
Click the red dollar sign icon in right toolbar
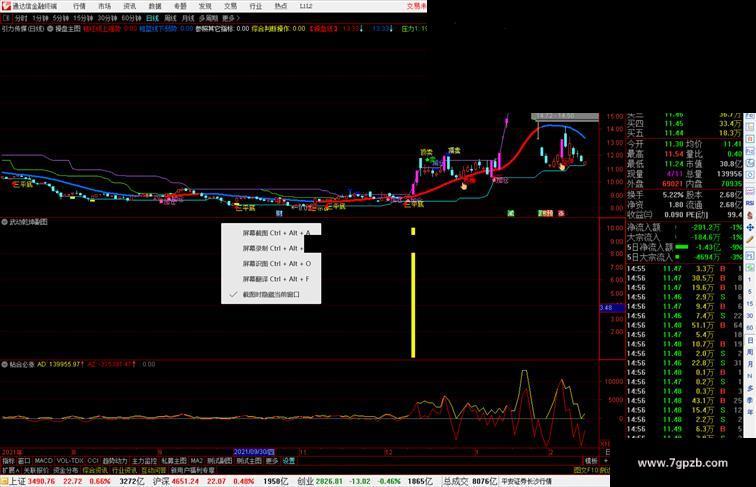point(750,216)
